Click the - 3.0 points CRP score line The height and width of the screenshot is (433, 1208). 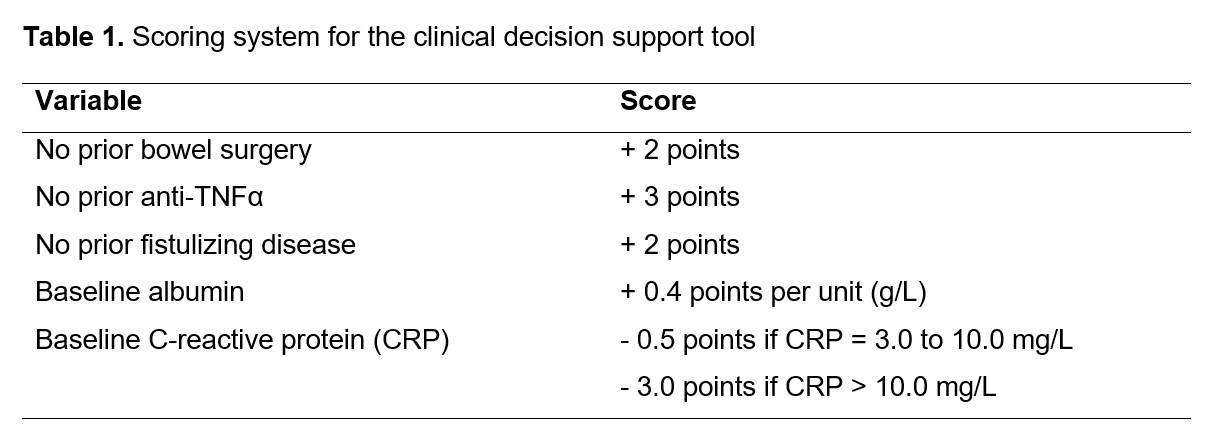(x=808, y=387)
